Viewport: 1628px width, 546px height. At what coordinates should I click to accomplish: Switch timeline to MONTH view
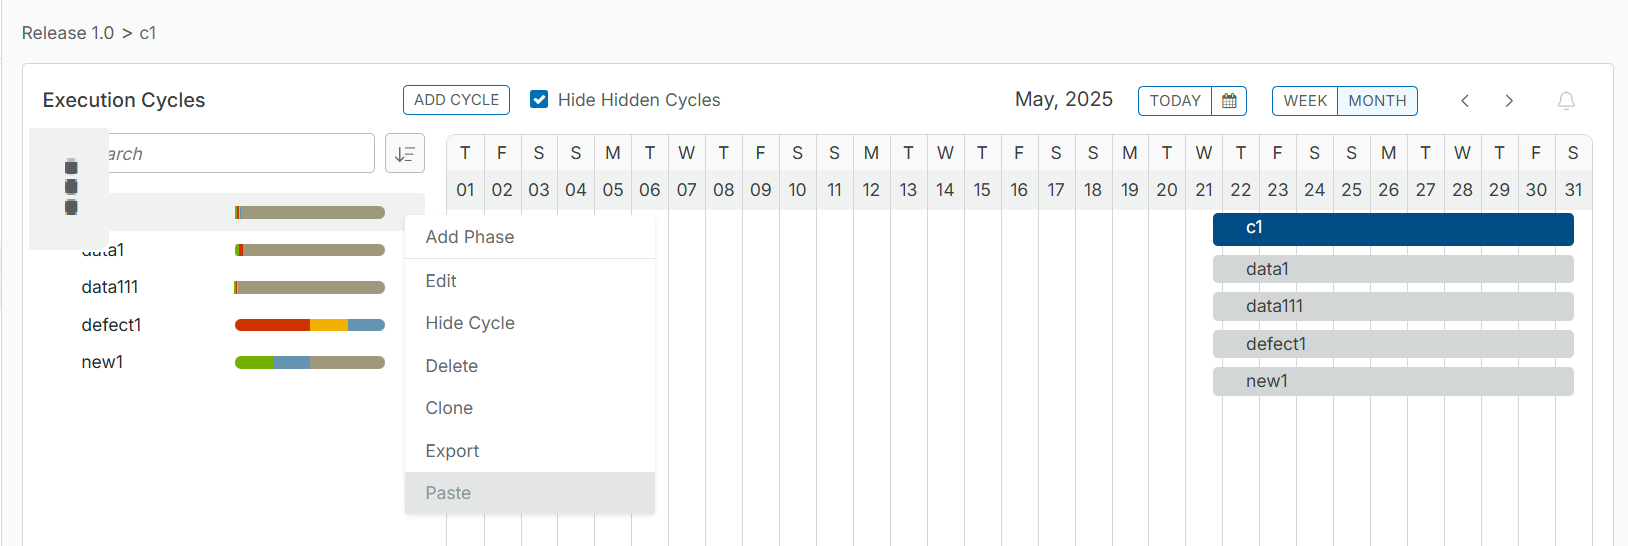tap(1377, 101)
